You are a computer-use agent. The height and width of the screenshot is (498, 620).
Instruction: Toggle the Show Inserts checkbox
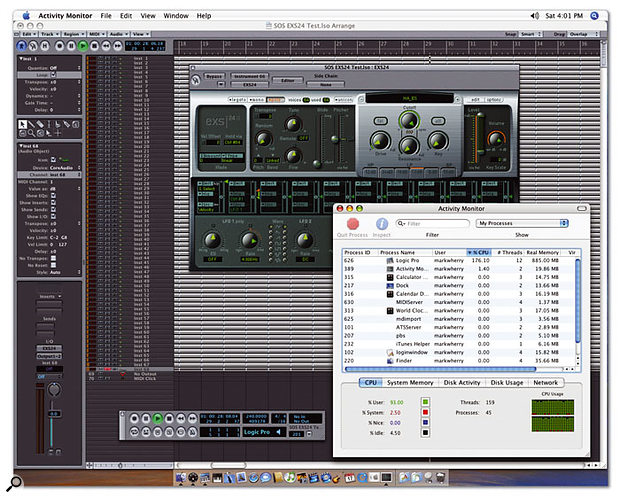[53, 203]
